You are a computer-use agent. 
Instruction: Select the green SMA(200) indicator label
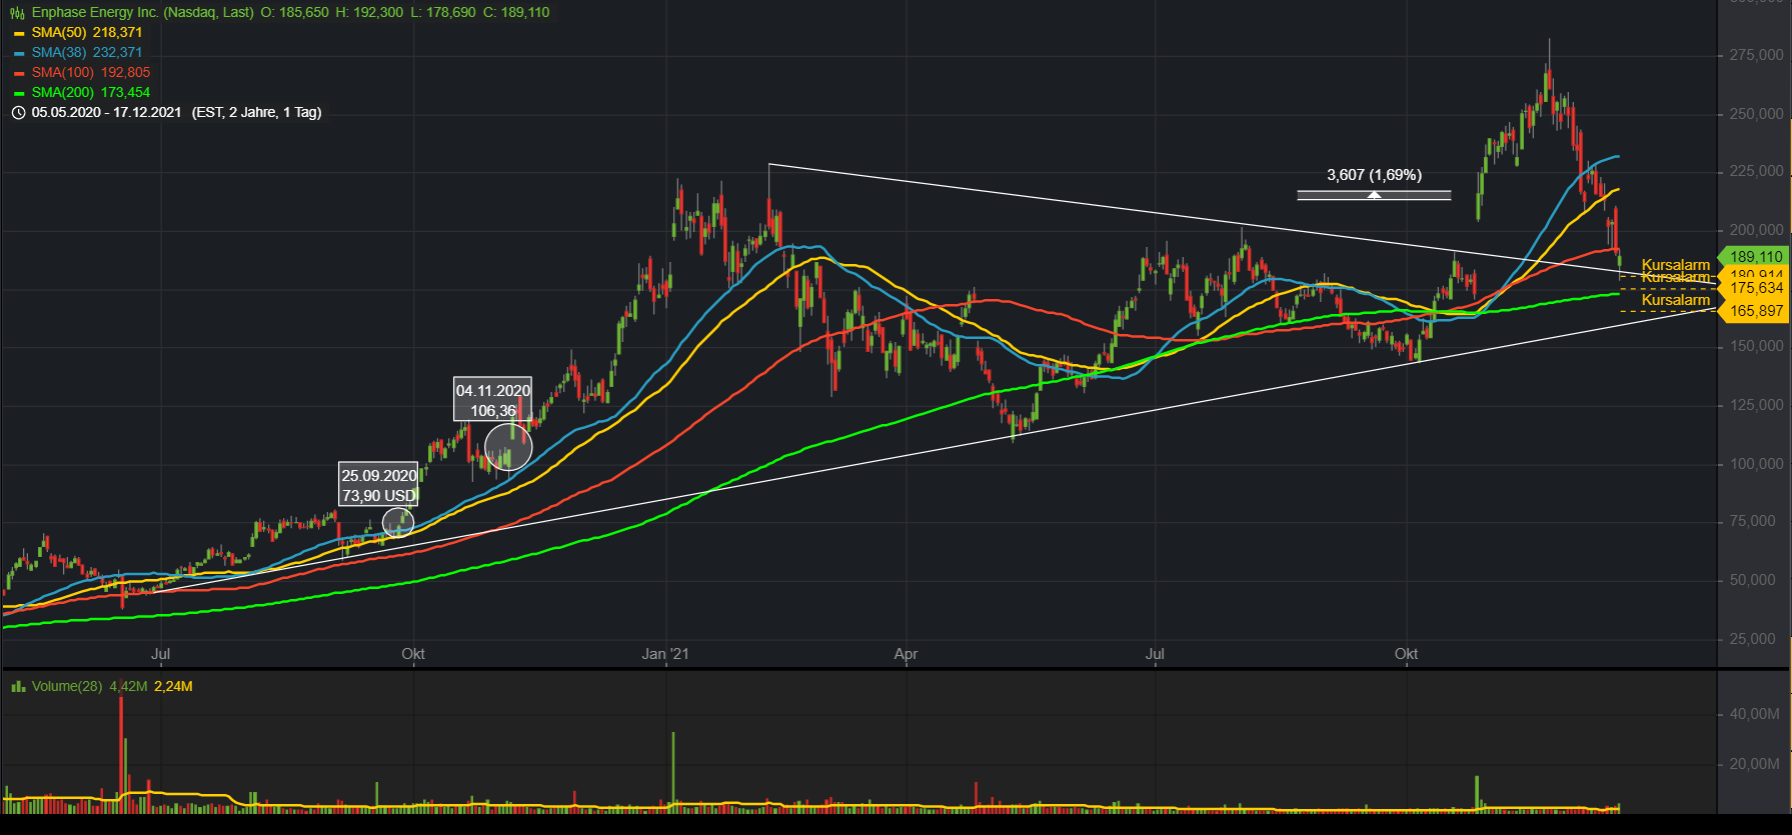point(90,93)
